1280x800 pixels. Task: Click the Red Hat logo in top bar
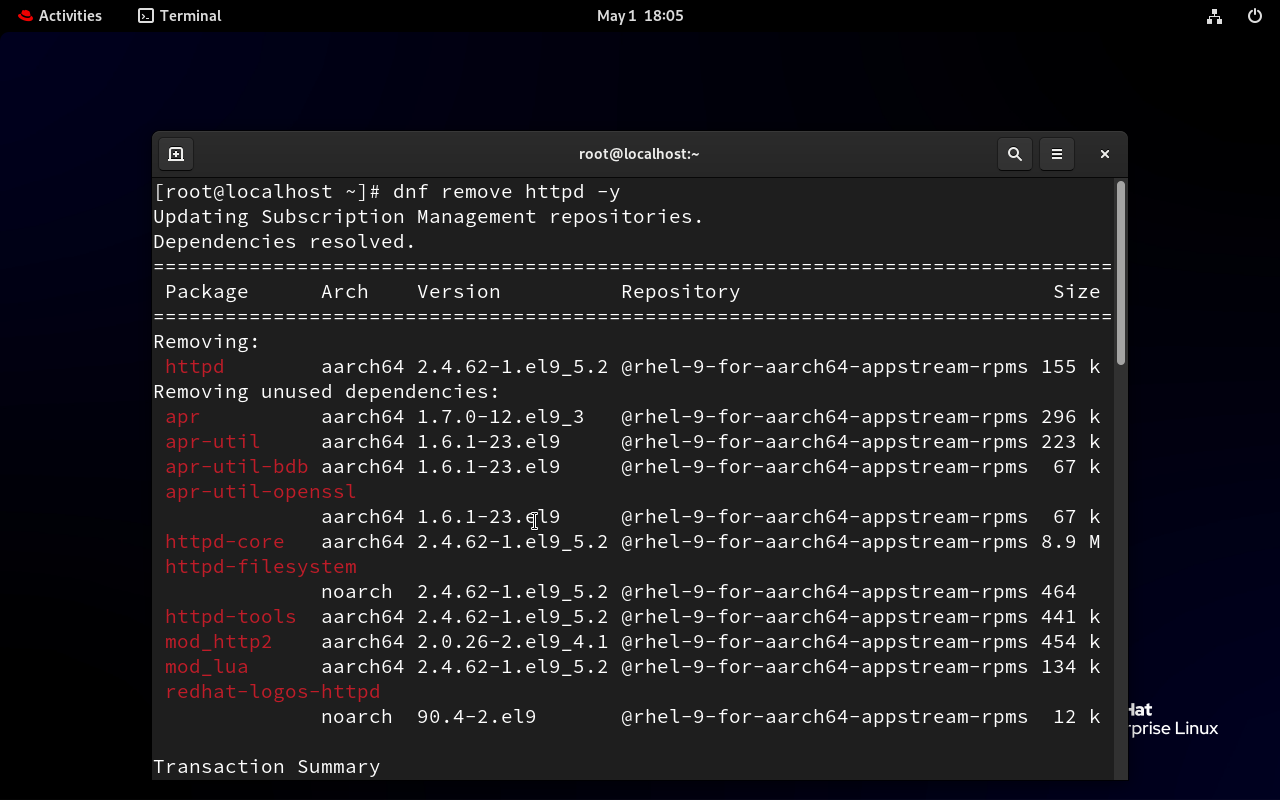[x=25, y=16]
